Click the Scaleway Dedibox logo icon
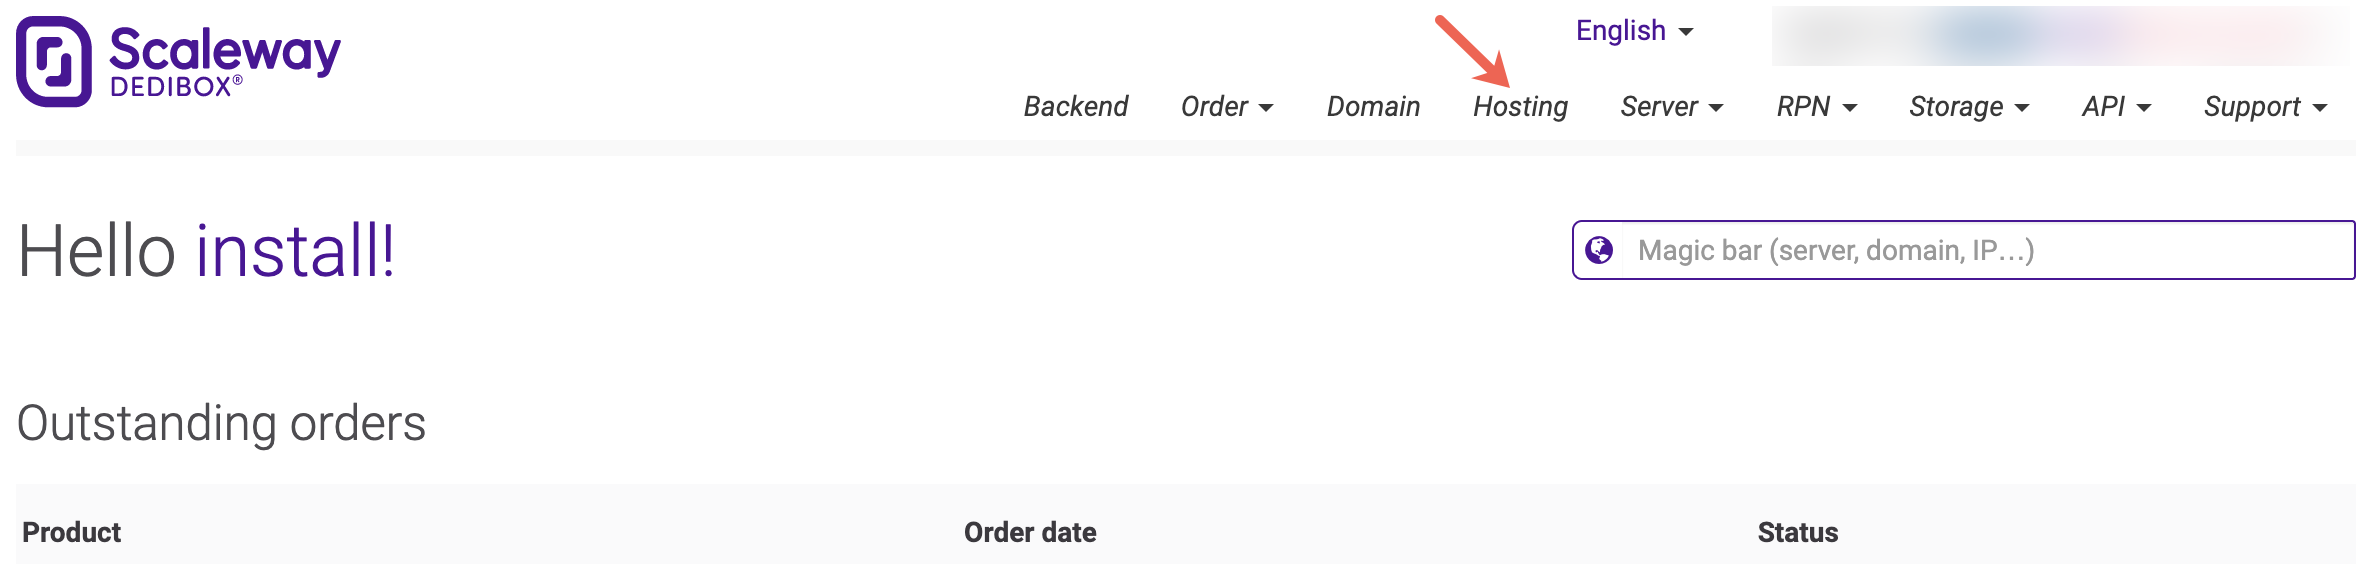Screen dimensions: 2368x564 54,61
